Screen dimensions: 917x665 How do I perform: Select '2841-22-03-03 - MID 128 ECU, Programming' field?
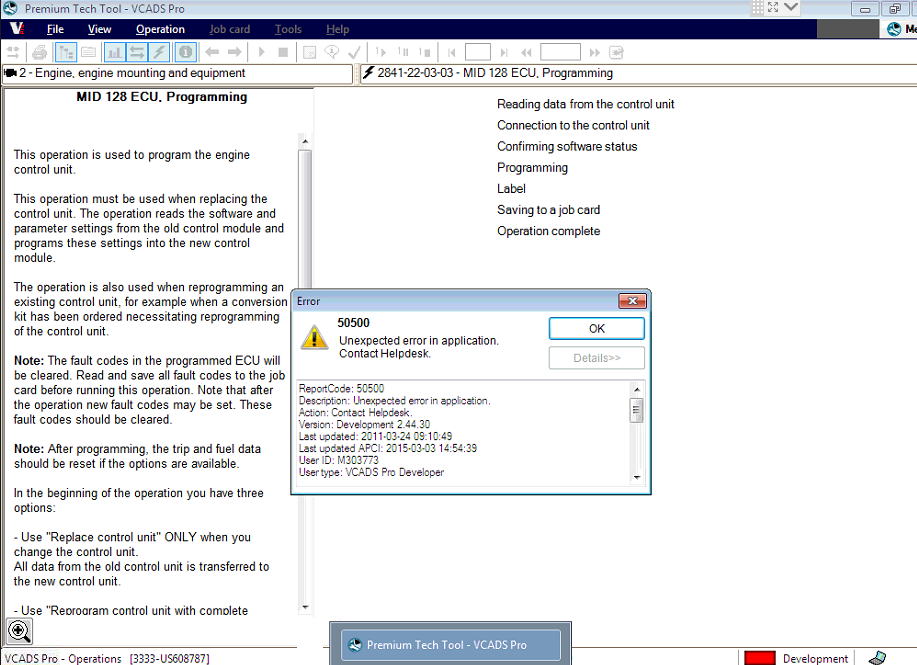[x=638, y=73]
